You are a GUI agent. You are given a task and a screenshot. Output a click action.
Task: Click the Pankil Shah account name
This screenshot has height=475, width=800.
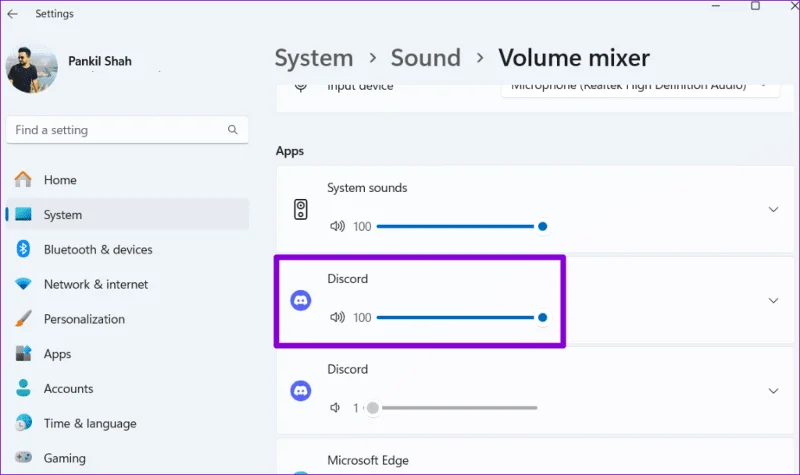pyautogui.click(x=100, y=61)
